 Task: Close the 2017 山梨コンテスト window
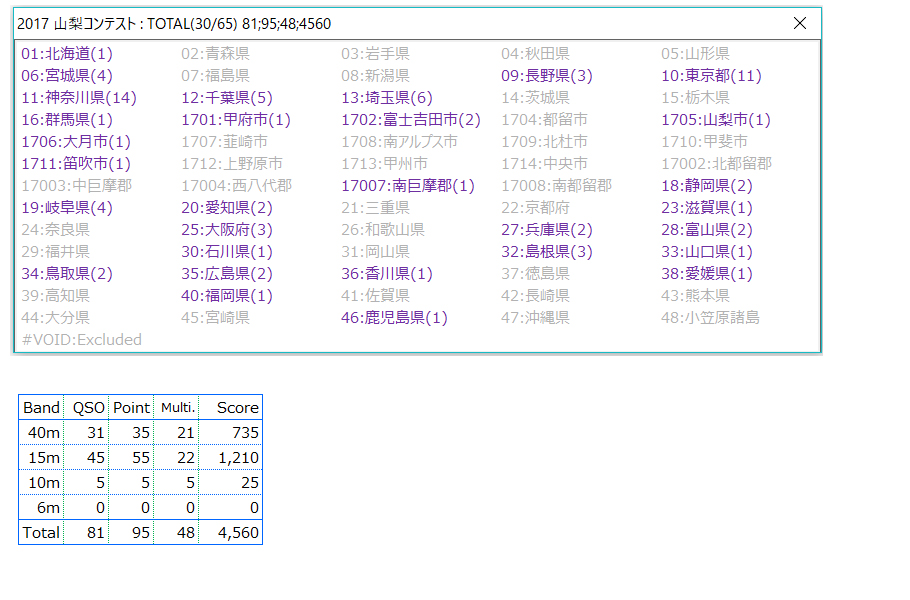coord(799,24)
